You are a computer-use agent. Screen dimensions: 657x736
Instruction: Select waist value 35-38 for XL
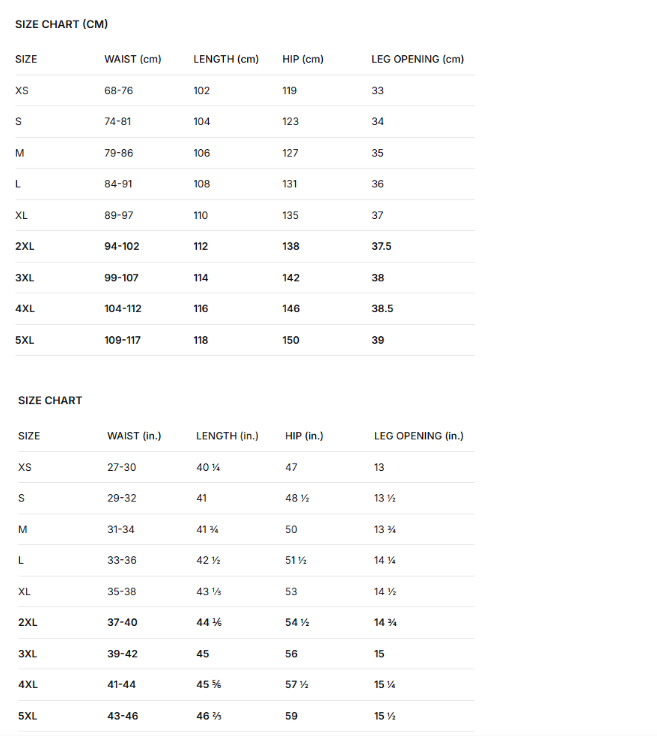tap(122, 592)
